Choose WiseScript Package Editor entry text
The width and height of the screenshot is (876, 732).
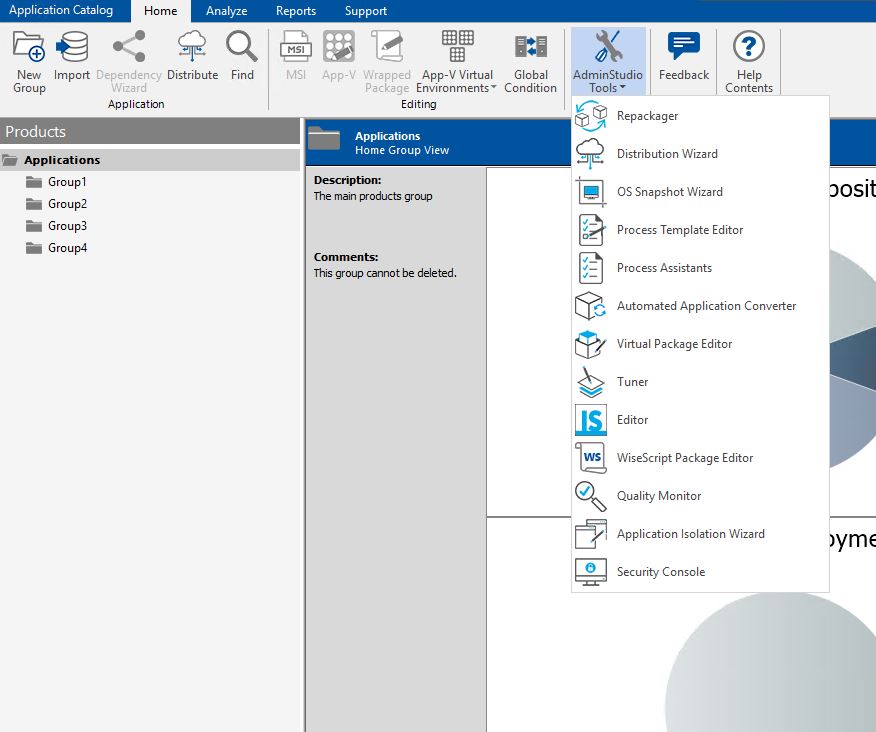685,458
